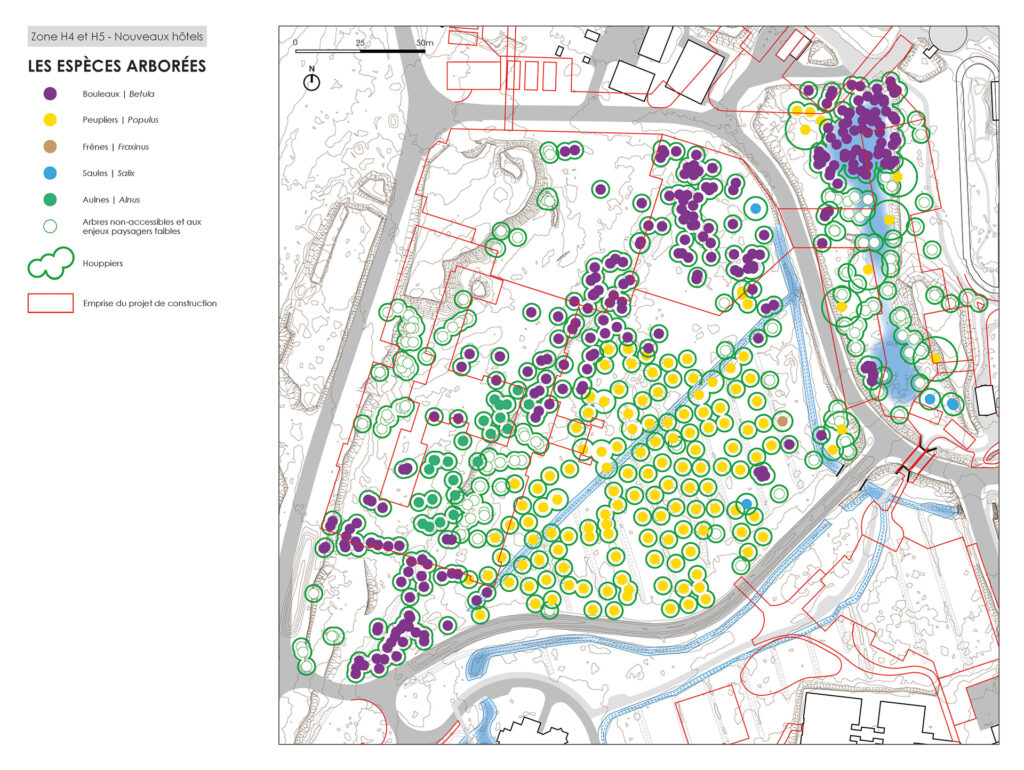
Task: Click the north arrow compass symbol
Action: [312, 80]
